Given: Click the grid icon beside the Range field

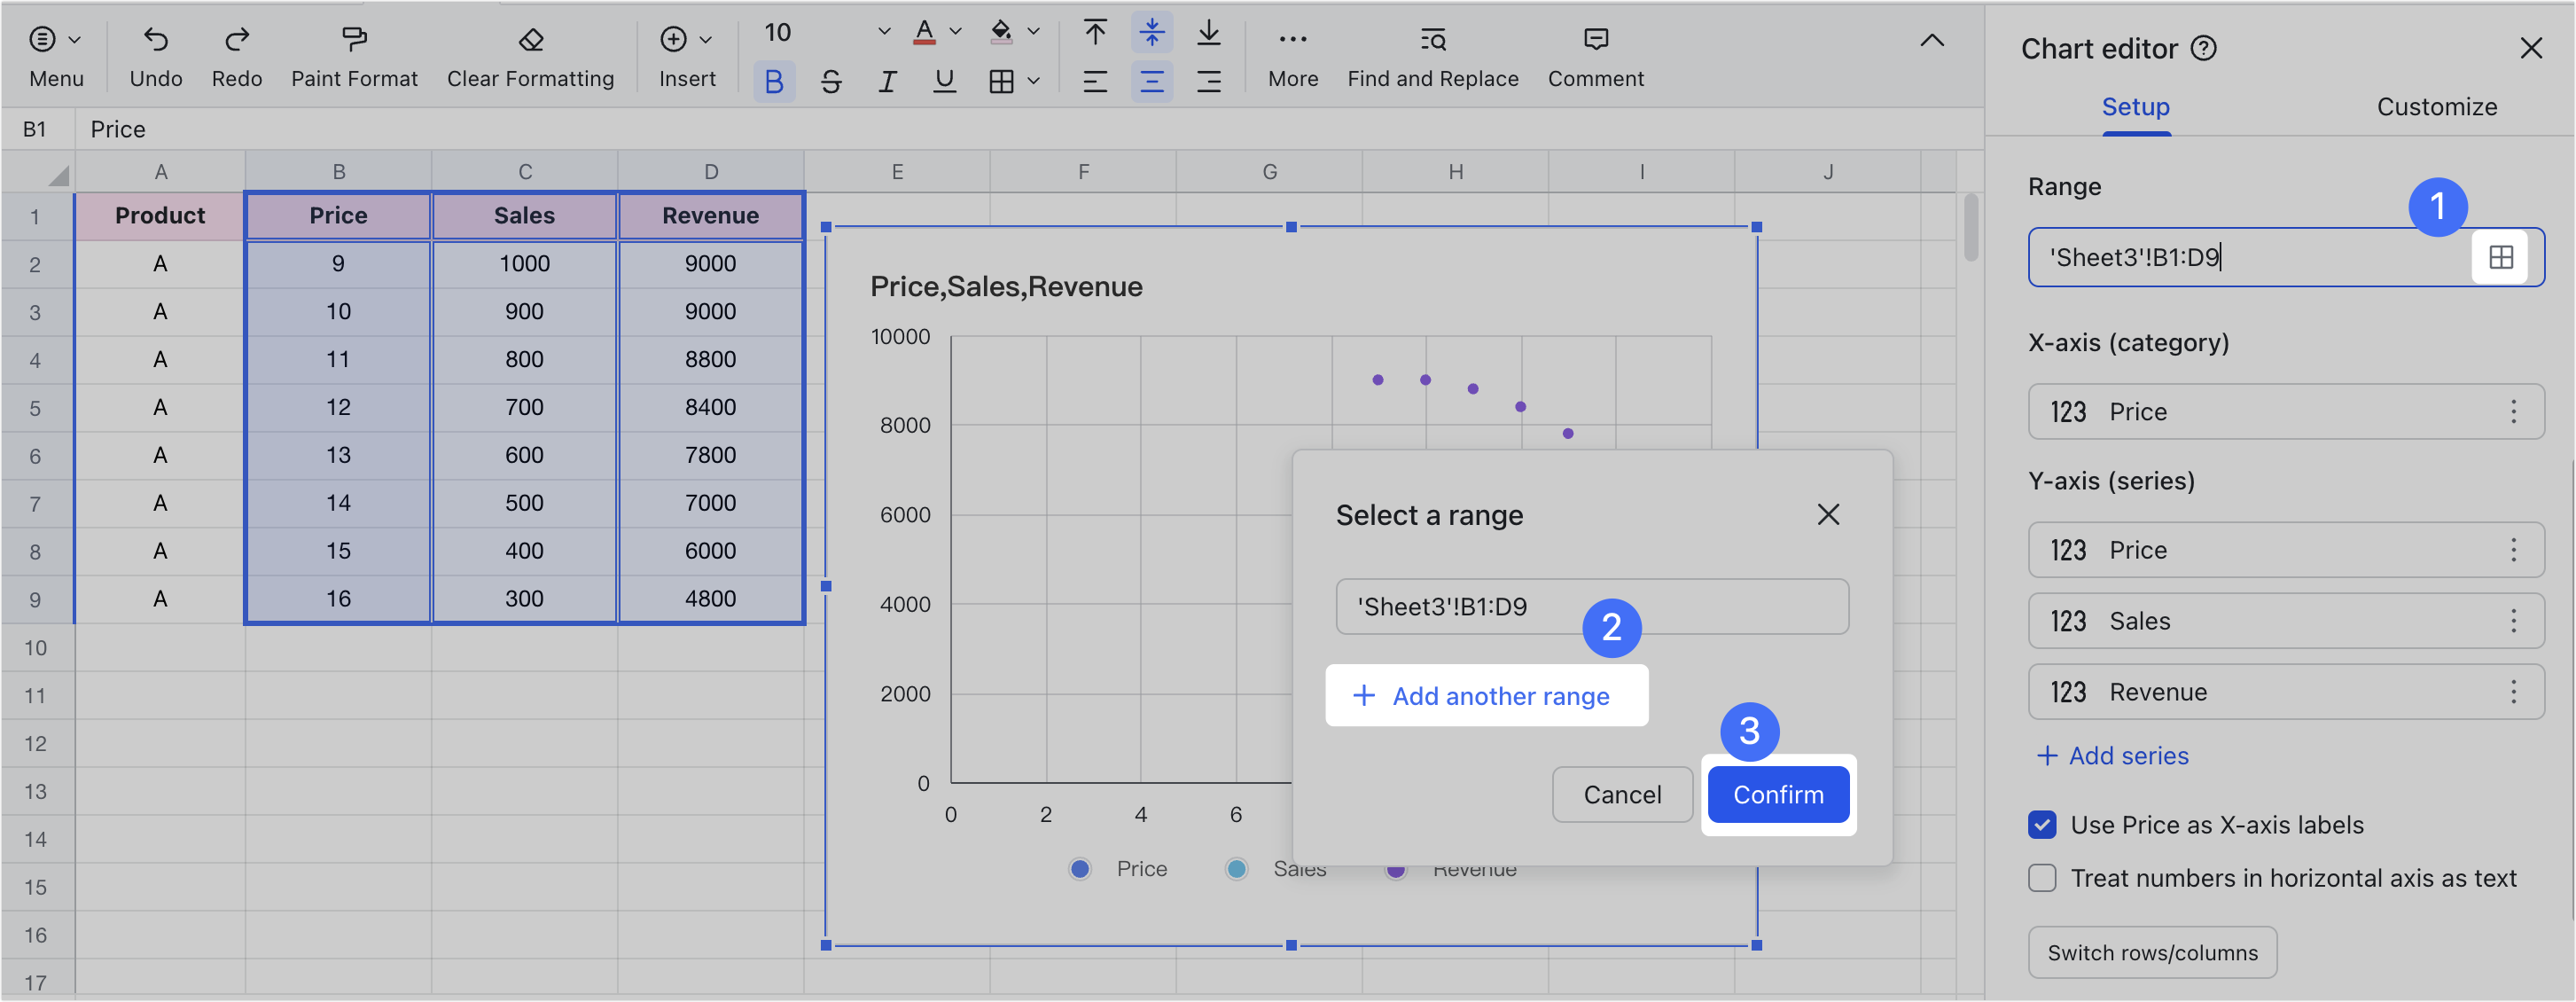Looking at the screenshot, I should [x=2502, y=257].
